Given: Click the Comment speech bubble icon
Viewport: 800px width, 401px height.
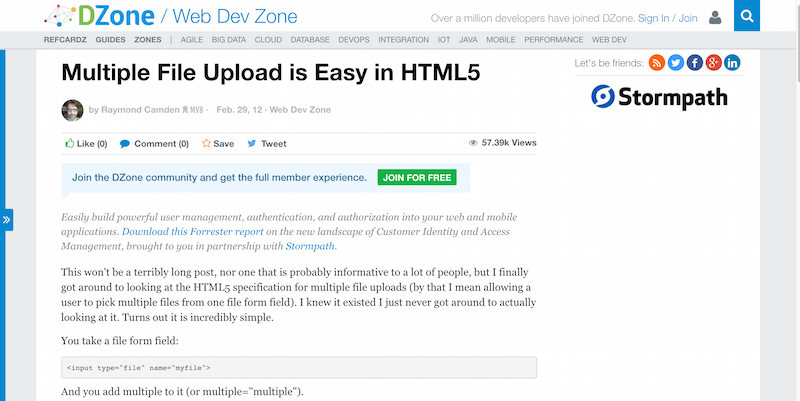Looking at the screenshot, I should [124, 144].
